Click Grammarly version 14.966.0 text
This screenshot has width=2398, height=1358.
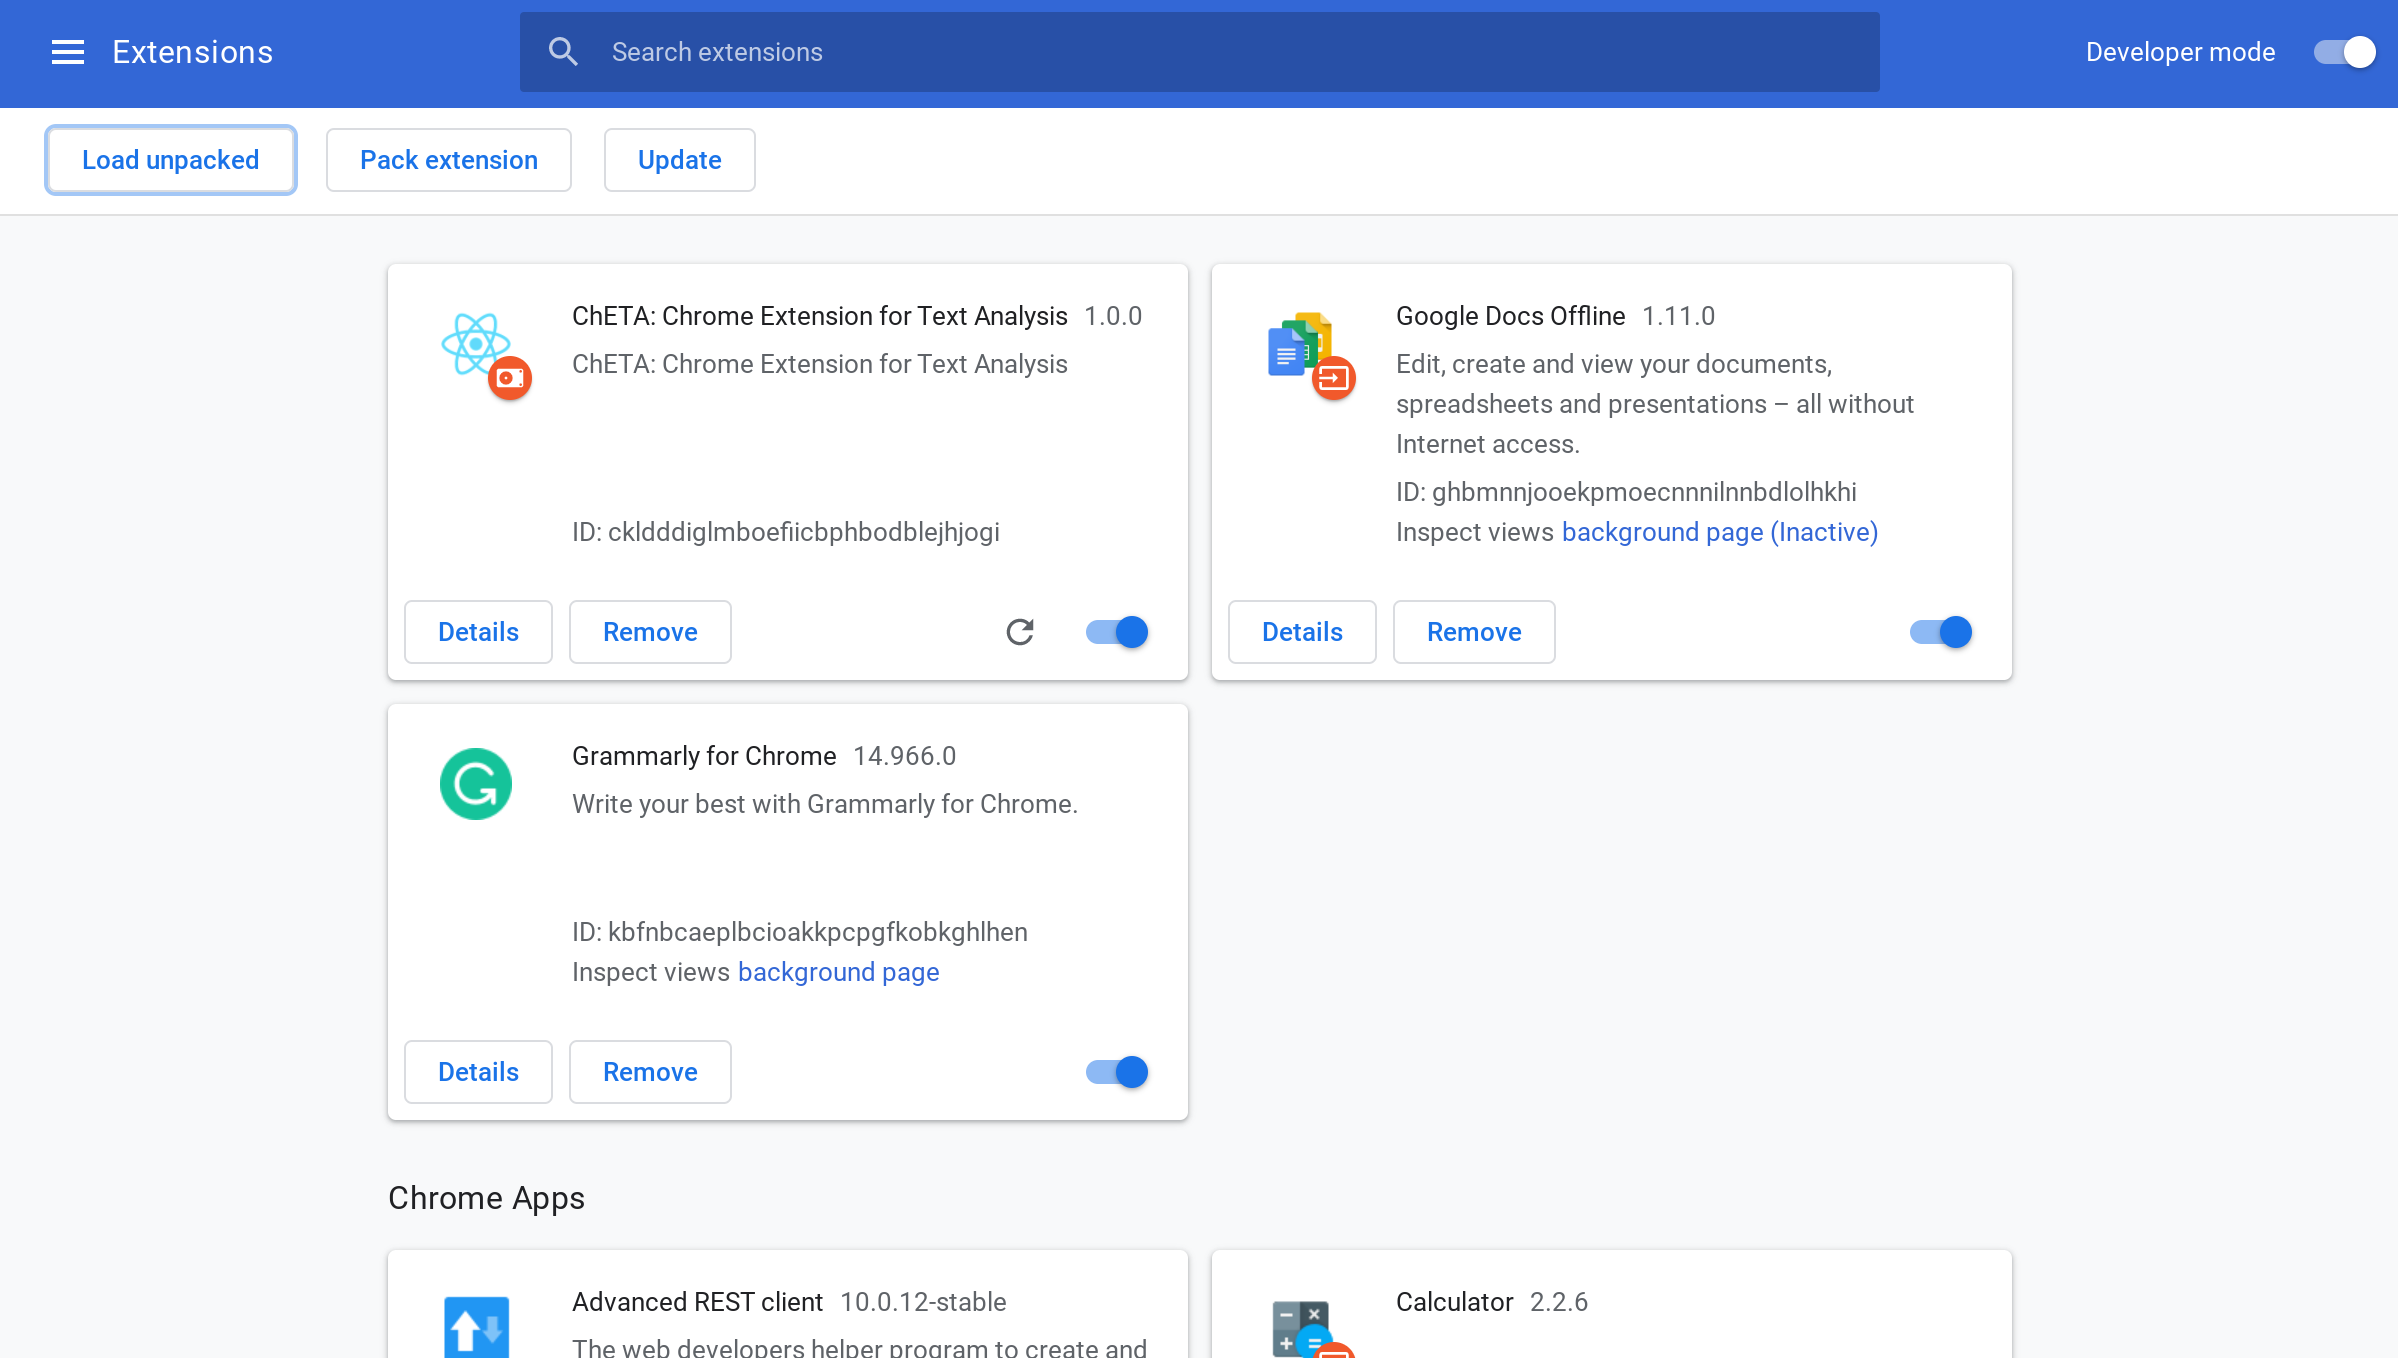pos(904,756)
